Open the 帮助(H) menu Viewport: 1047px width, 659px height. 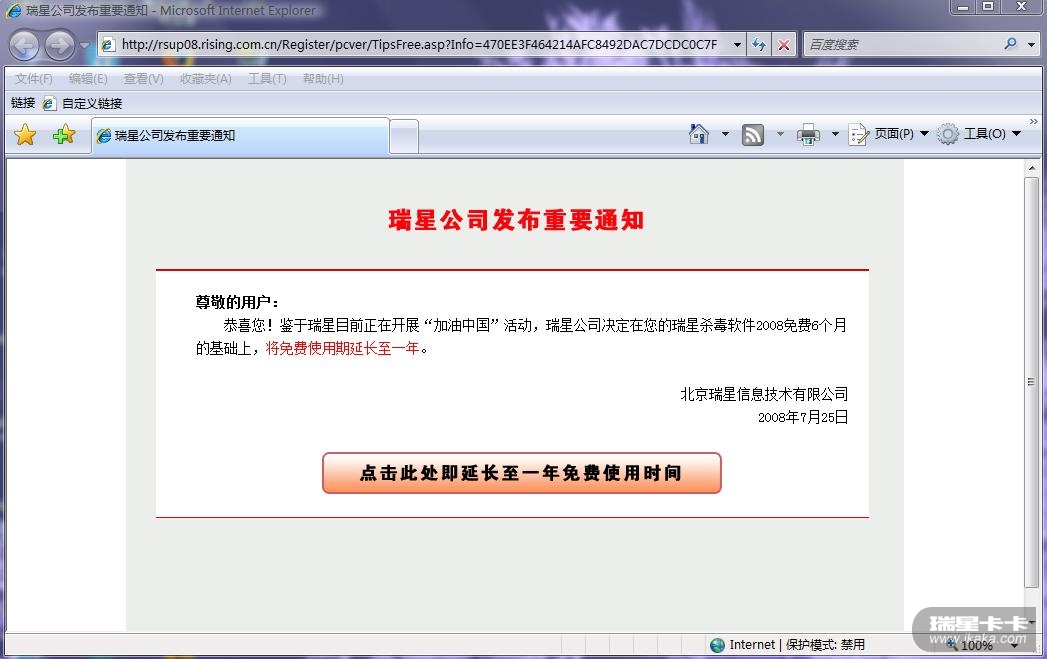click(323, 79)
